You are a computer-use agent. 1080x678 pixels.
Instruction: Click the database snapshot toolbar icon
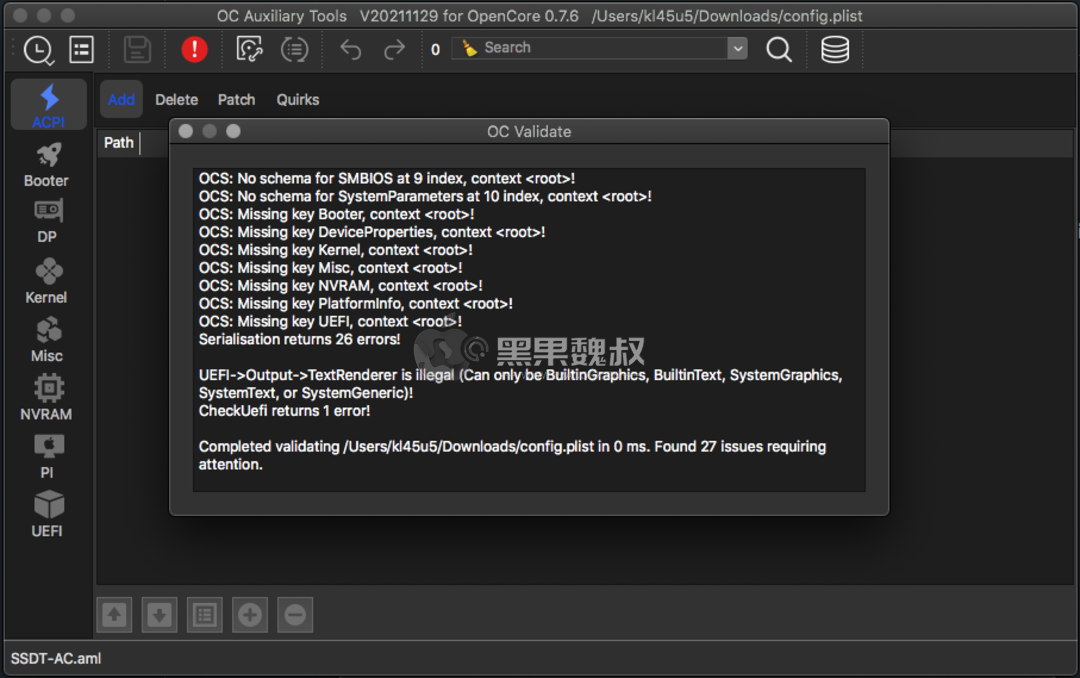[835, 48]
